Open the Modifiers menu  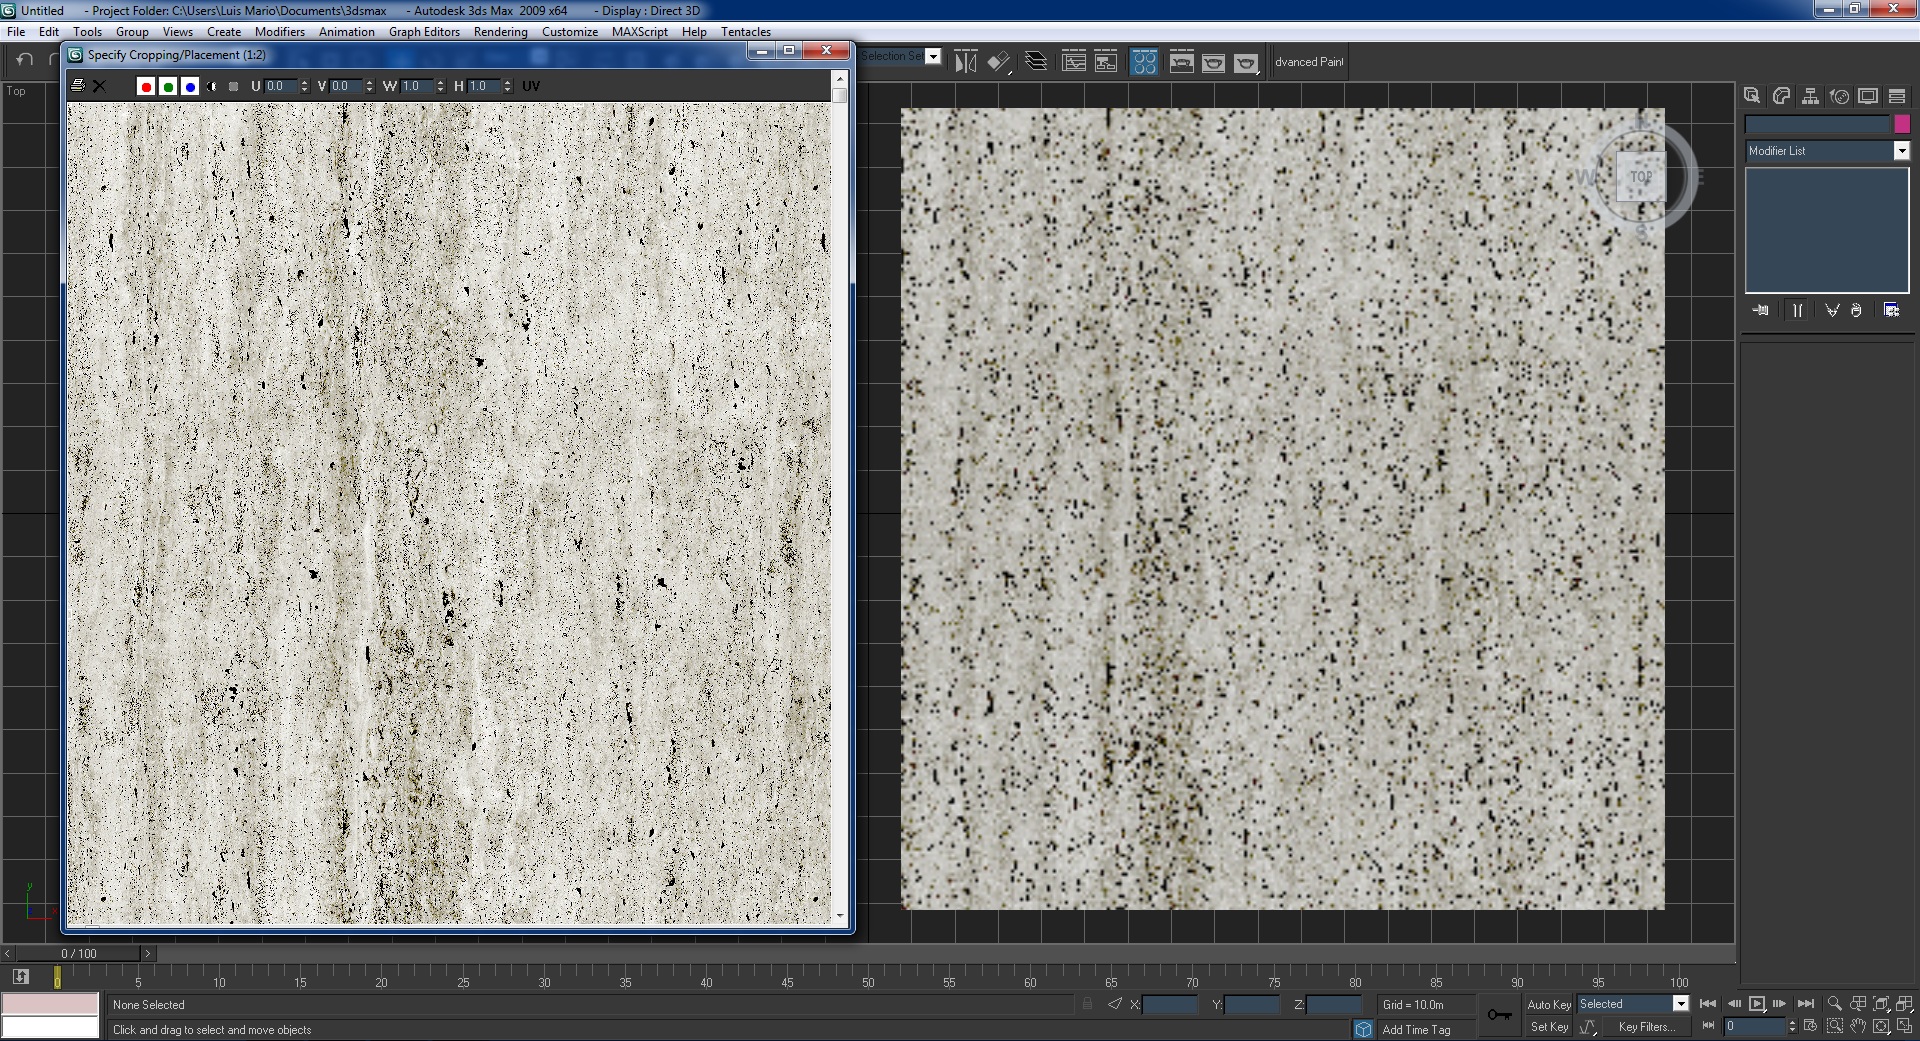tap(280, 32)
